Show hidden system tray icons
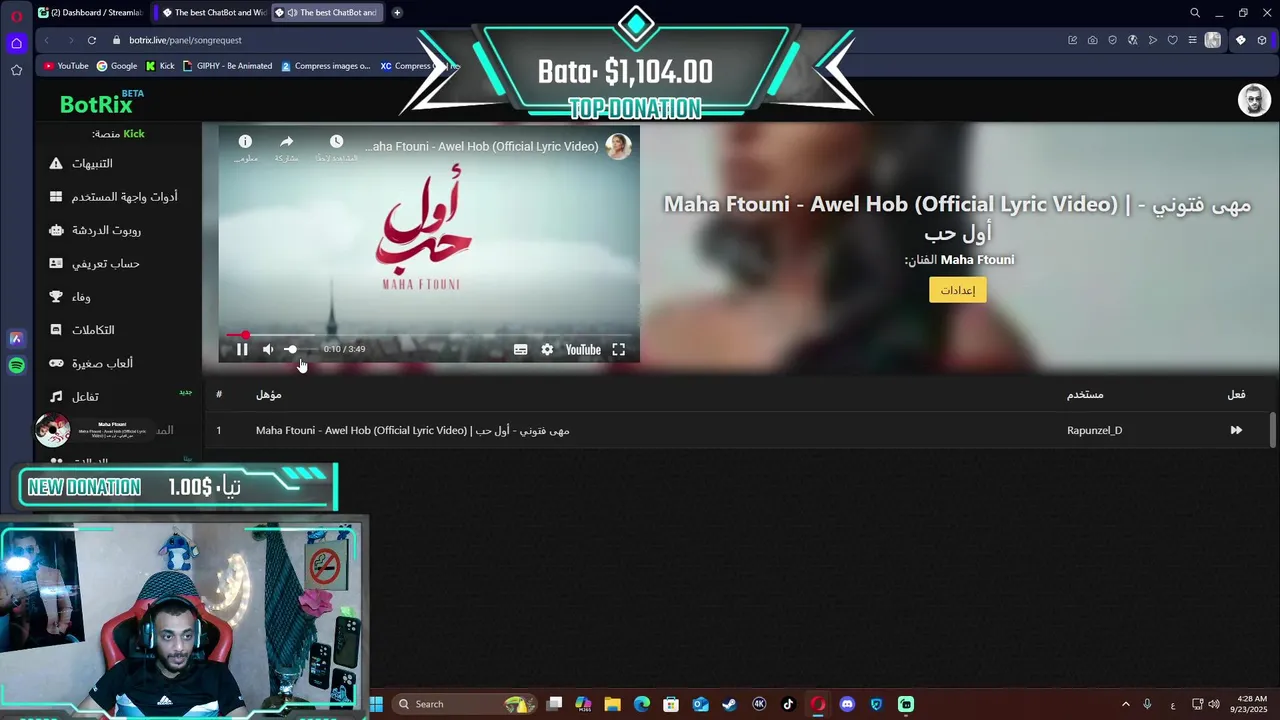The width and height of the screenshot is (1280, 720). tap(1125, 704)
